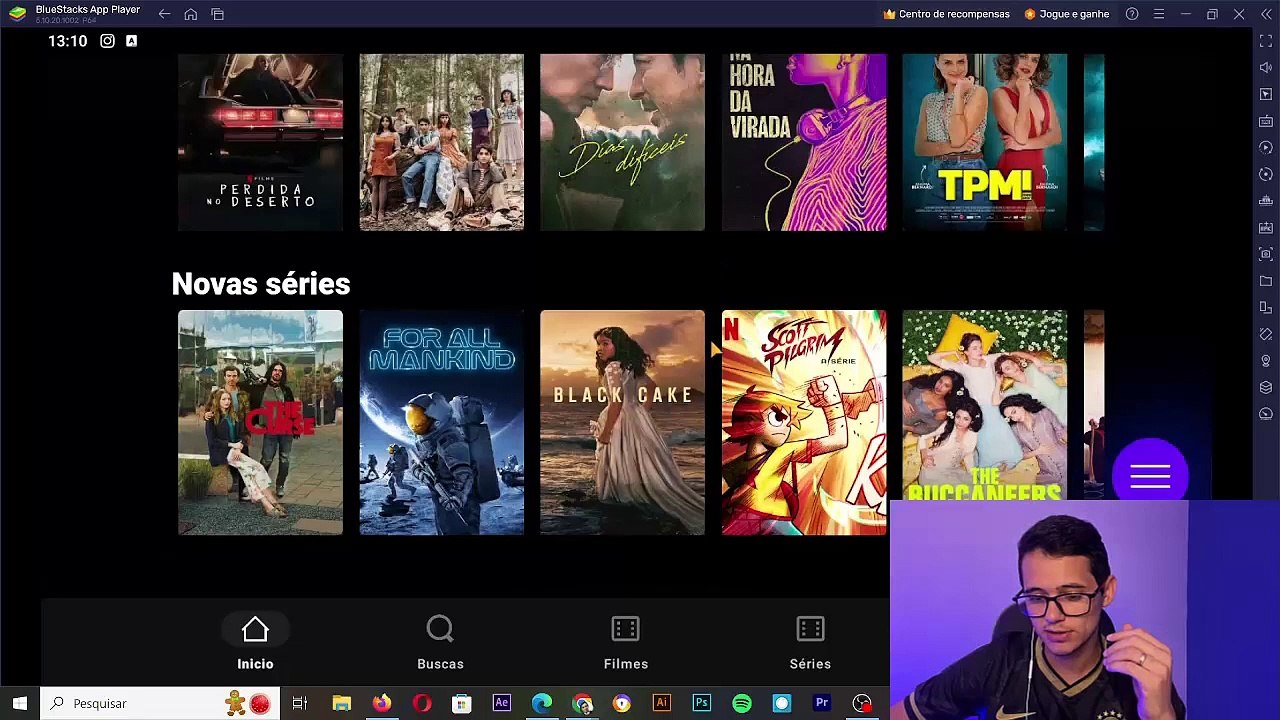
Task: Open the Windows Start menu
Action: point(20,703)
